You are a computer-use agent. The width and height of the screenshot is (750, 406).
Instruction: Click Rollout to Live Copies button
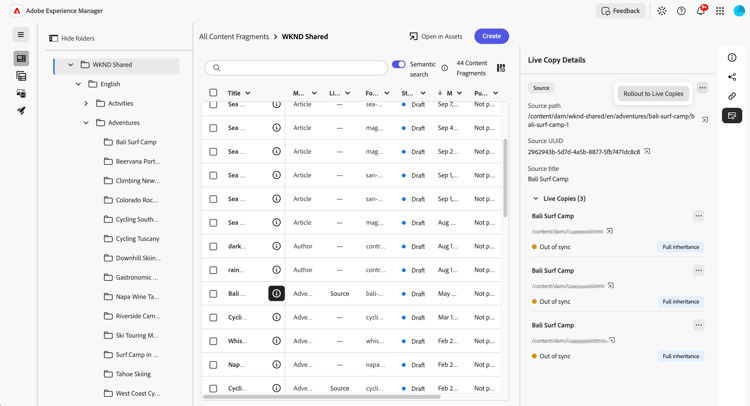click(x=653, y=94)
